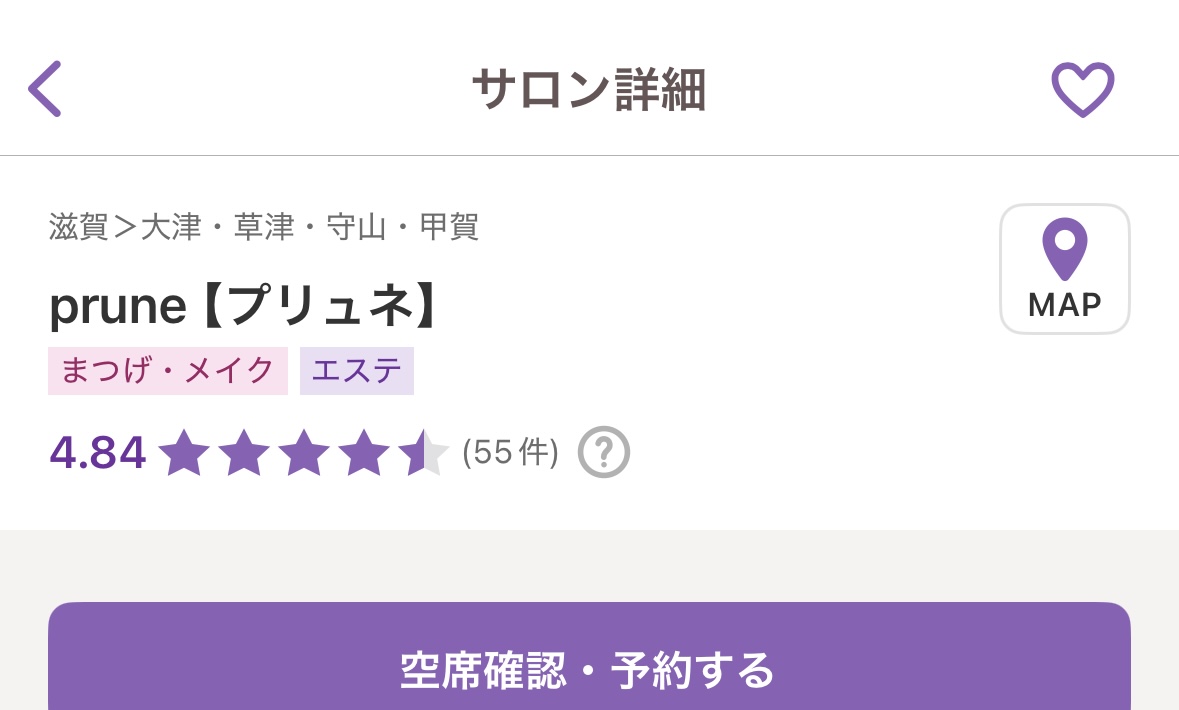Image resolution: width=1179 pixels, height=710 pixels.
Task: Go back using the left chevron arrow
Action: [44, 89]
